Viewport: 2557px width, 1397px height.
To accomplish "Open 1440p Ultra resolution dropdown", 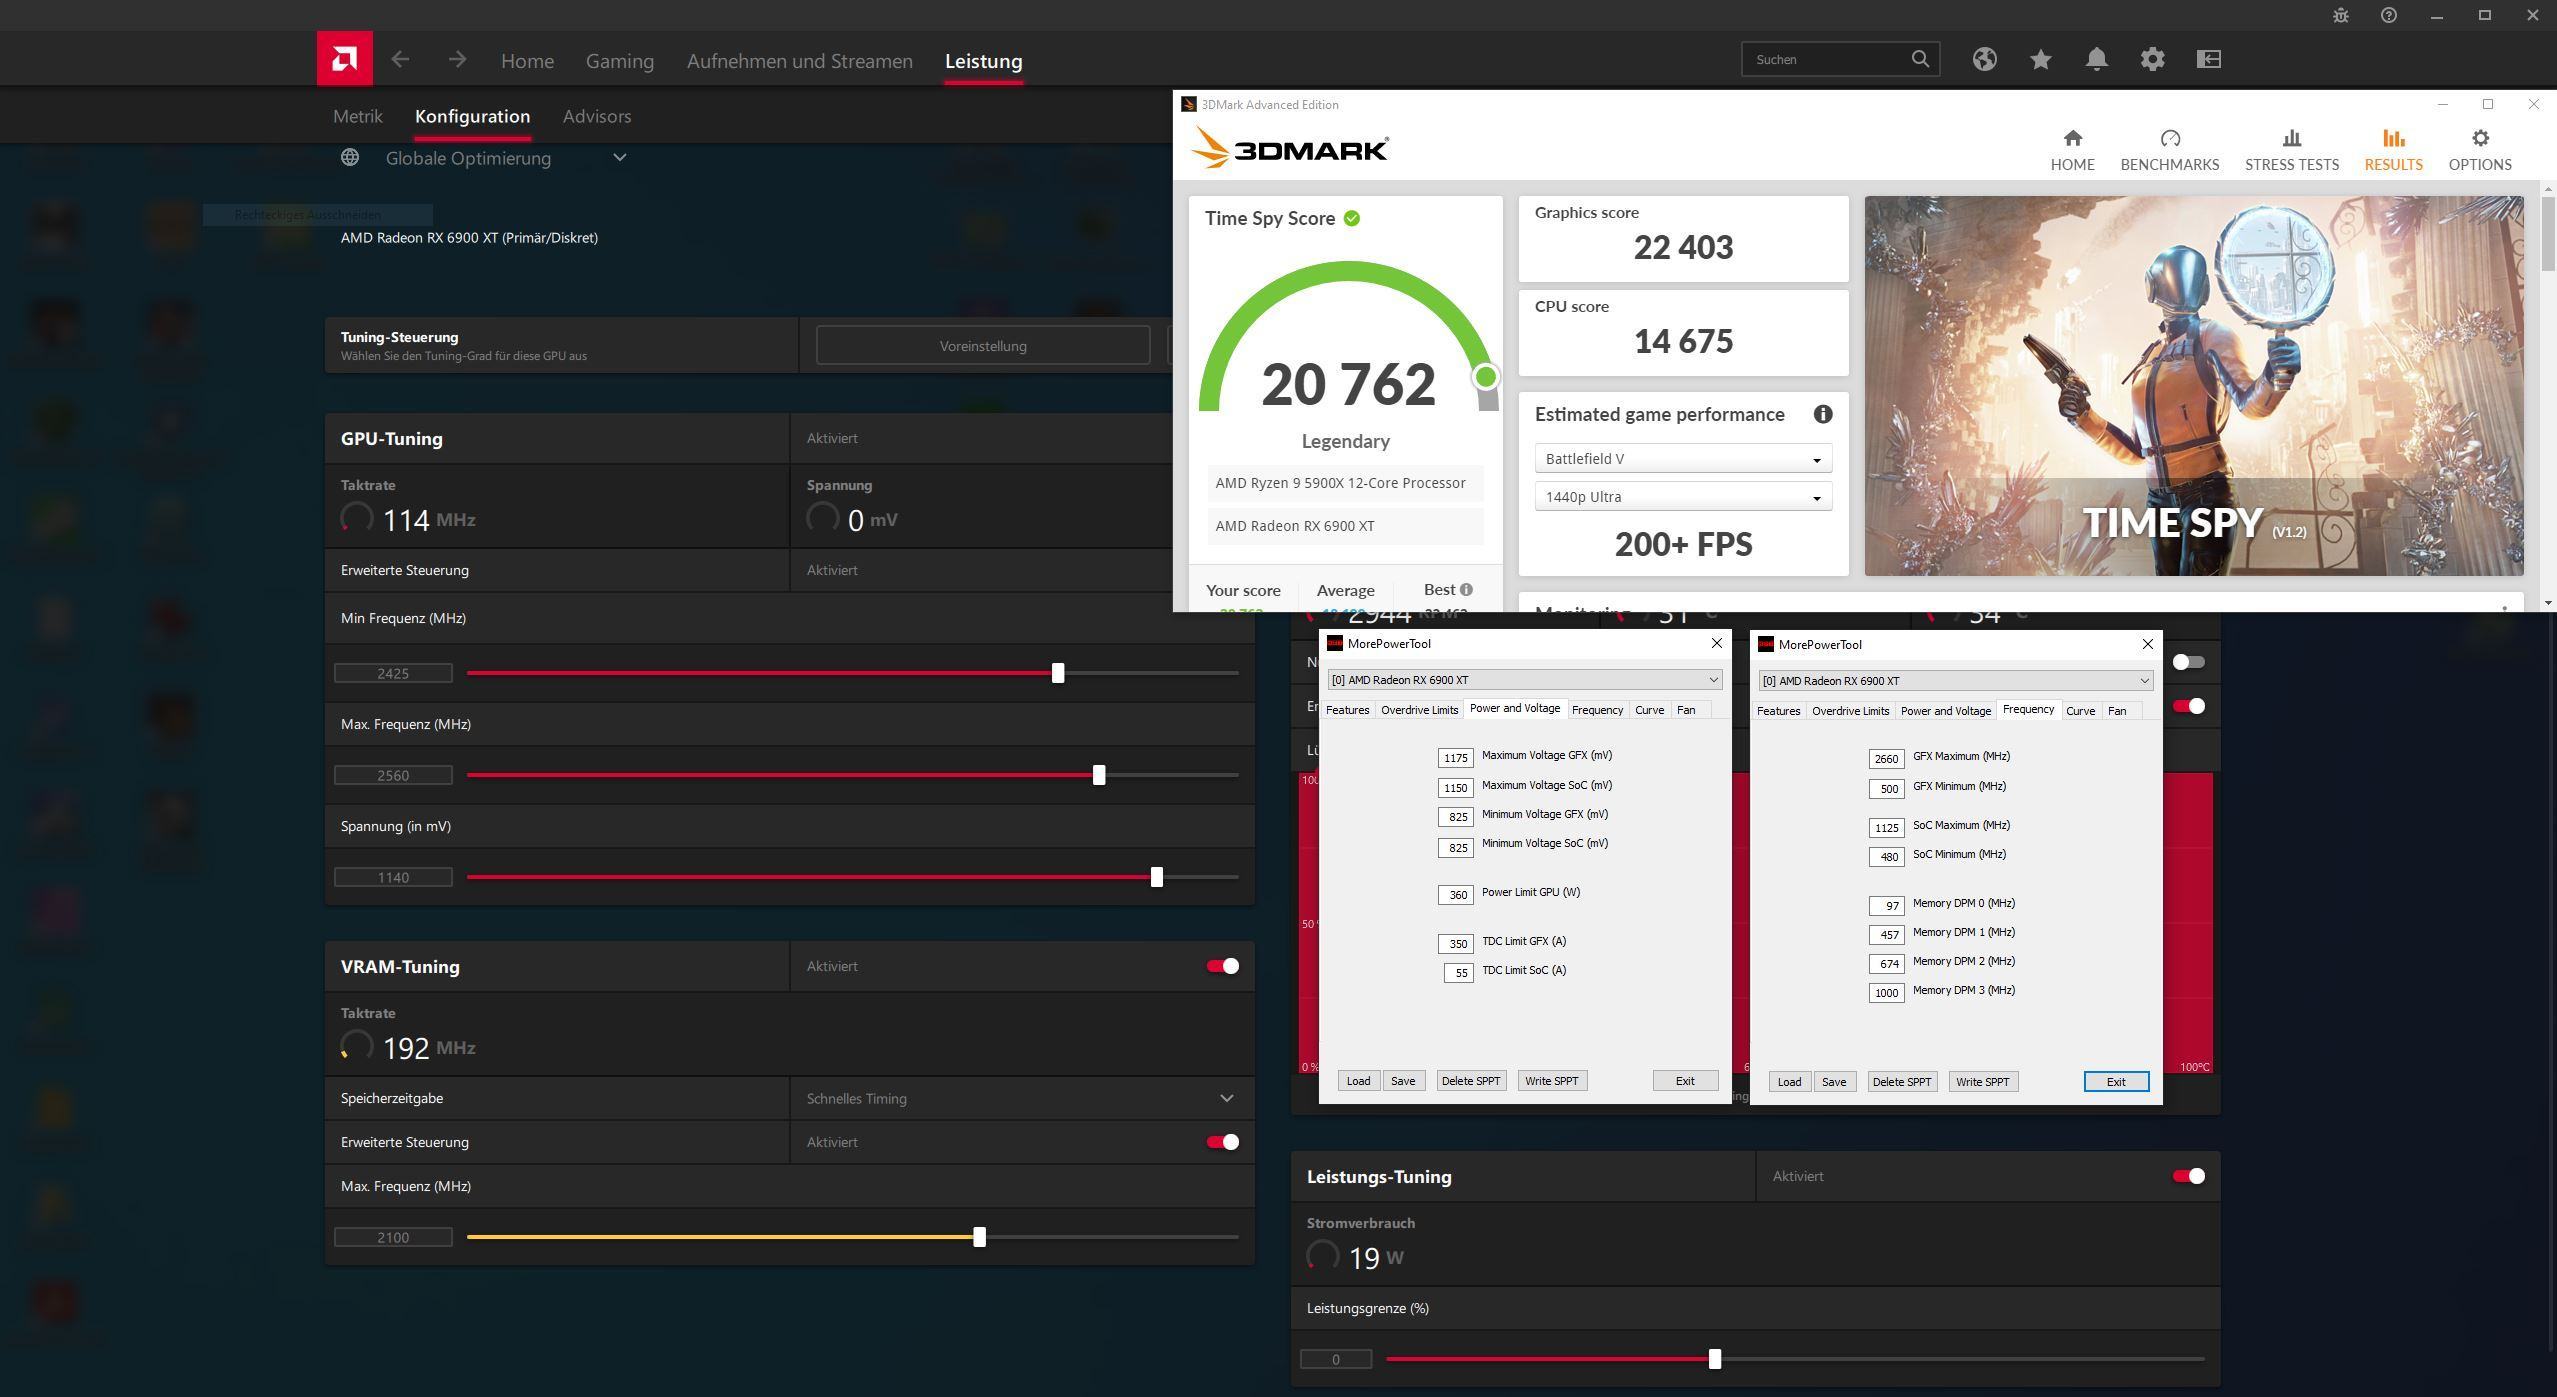I will [1683, 497].
